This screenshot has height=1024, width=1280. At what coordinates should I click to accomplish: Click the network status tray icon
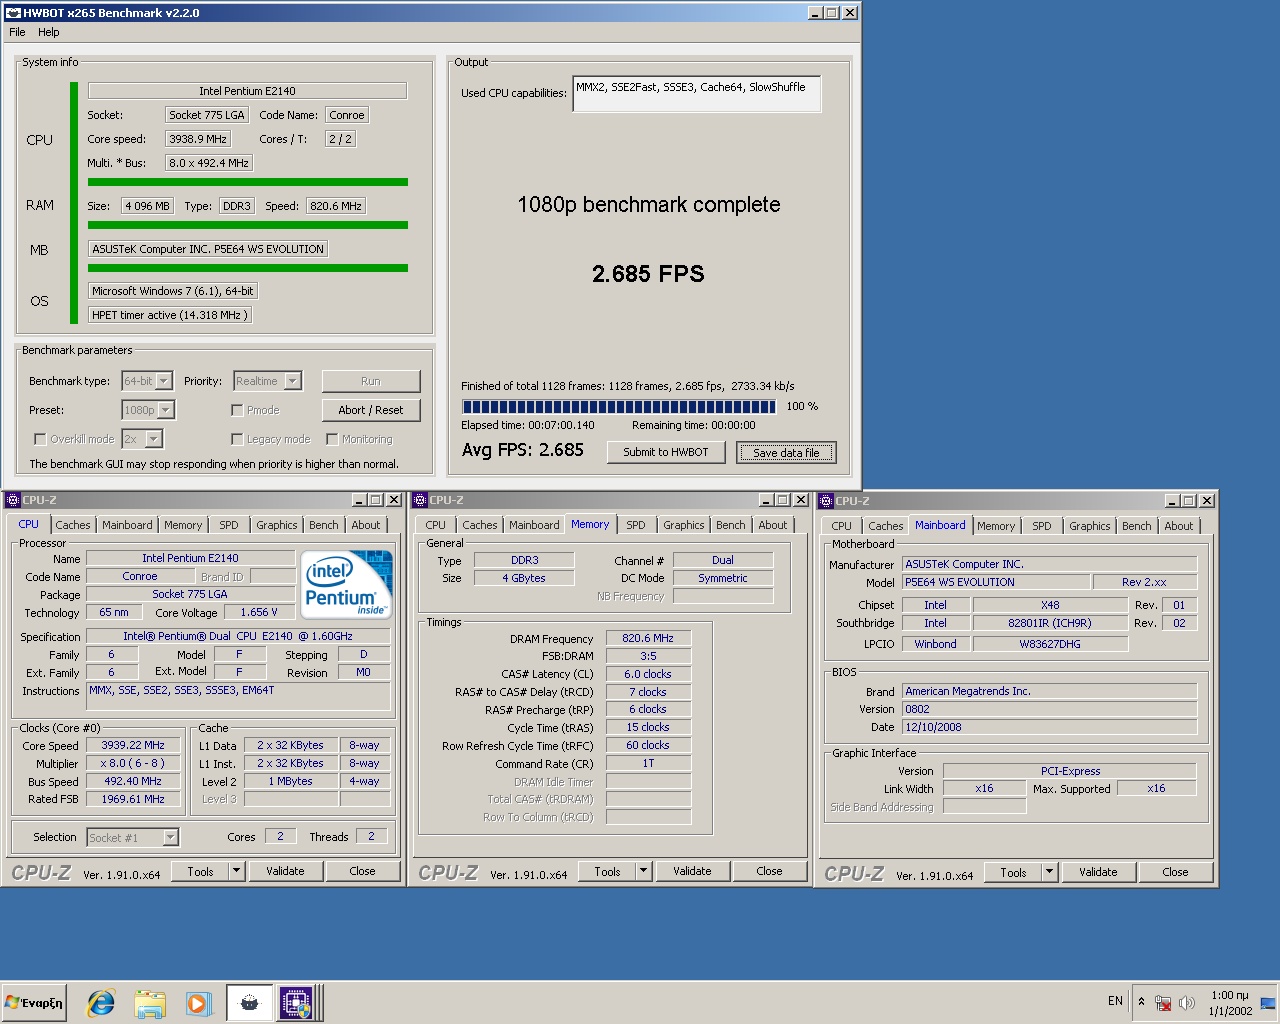click(1163, 1002)
